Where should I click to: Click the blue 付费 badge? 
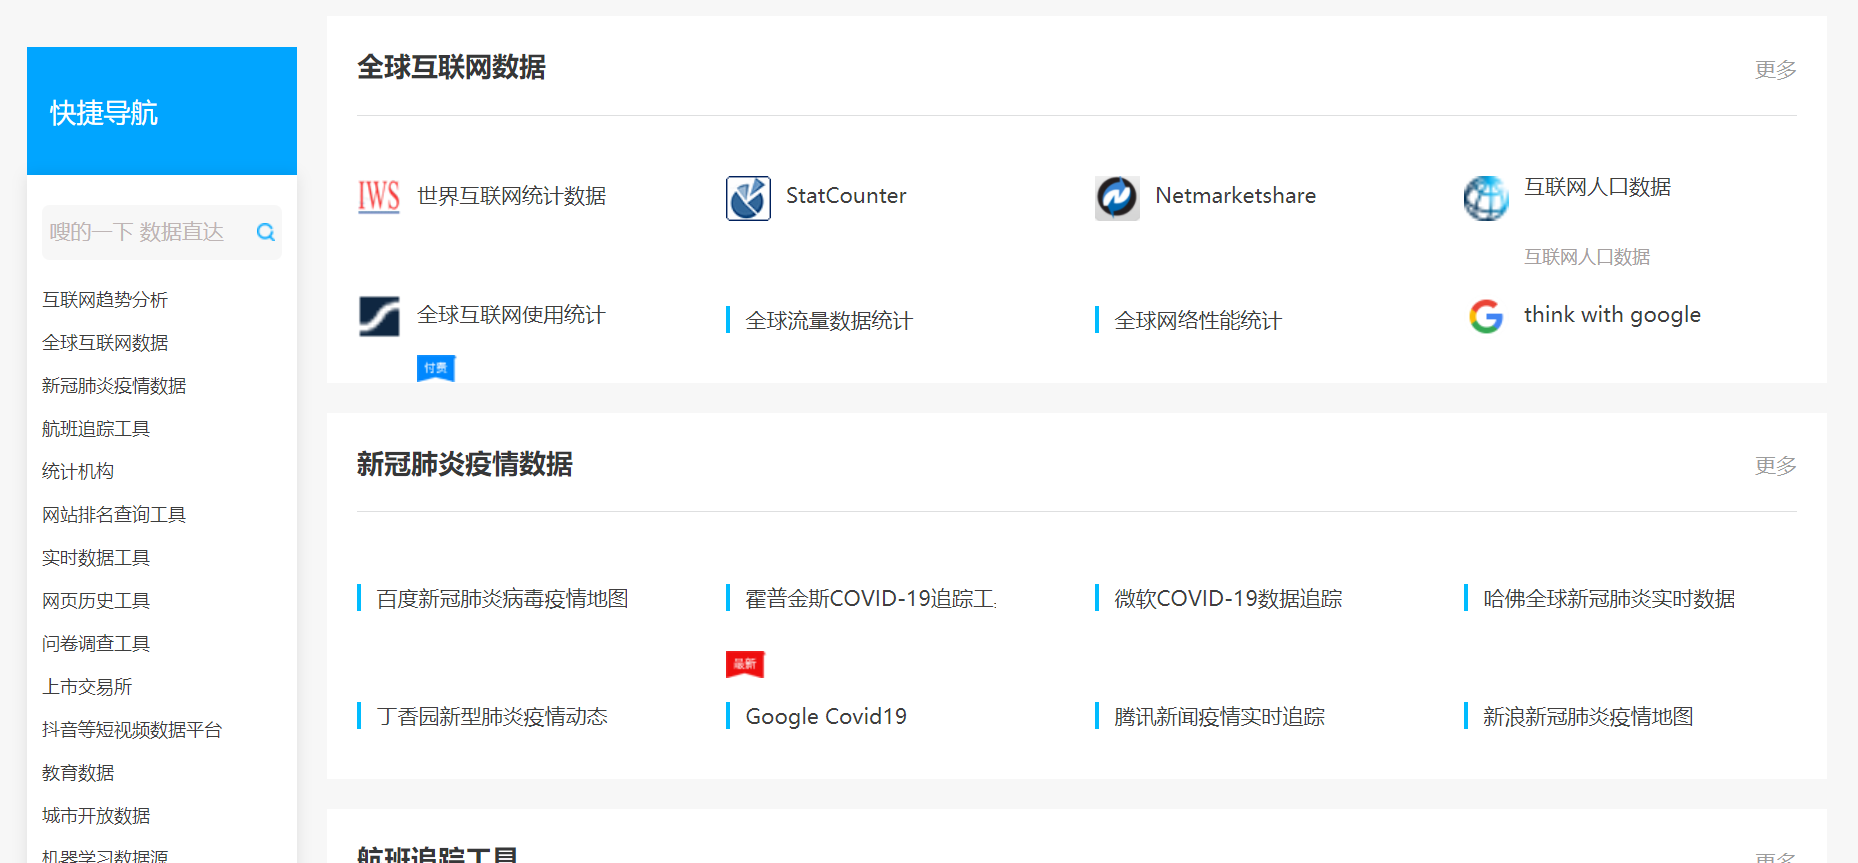click(436, 368)
